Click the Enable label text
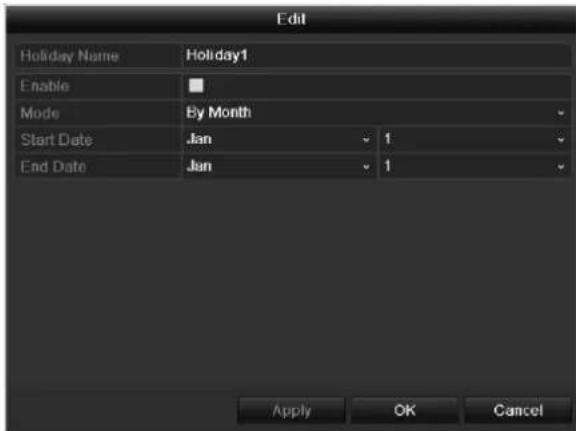The image size is (576, 431). (x=45, y=86)
